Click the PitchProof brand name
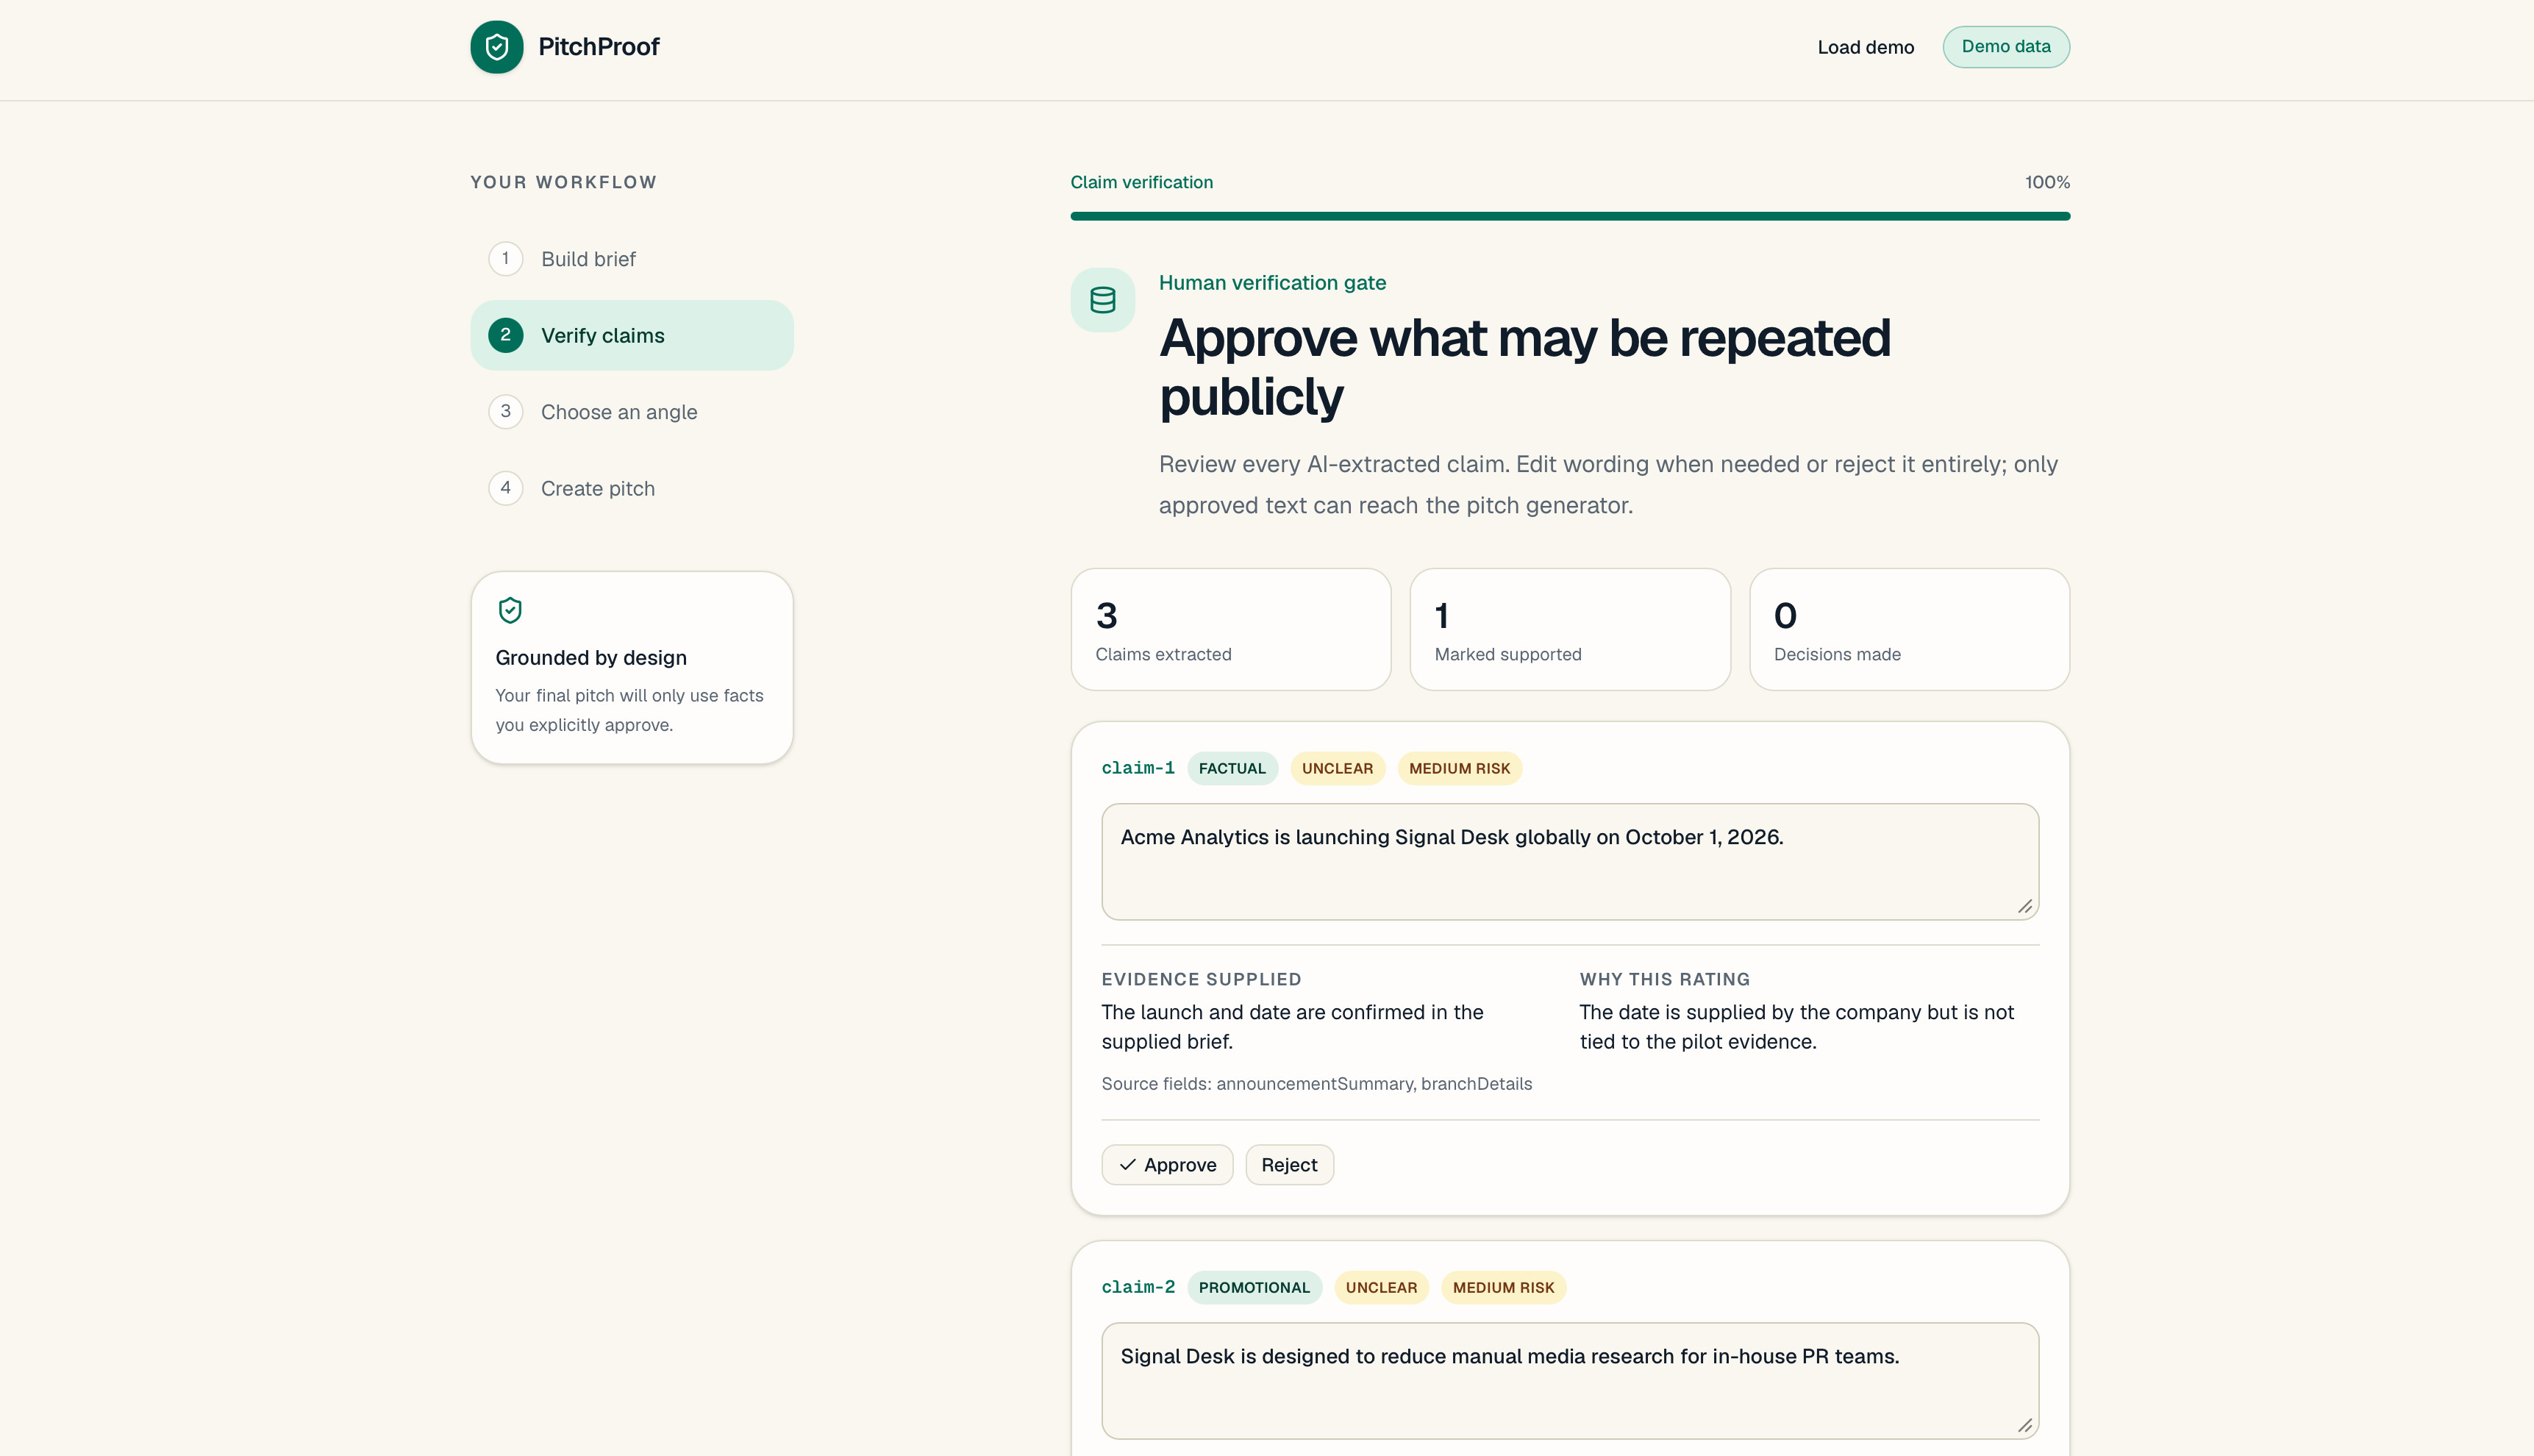The image size is (2534, 1456). click(599, 47)
